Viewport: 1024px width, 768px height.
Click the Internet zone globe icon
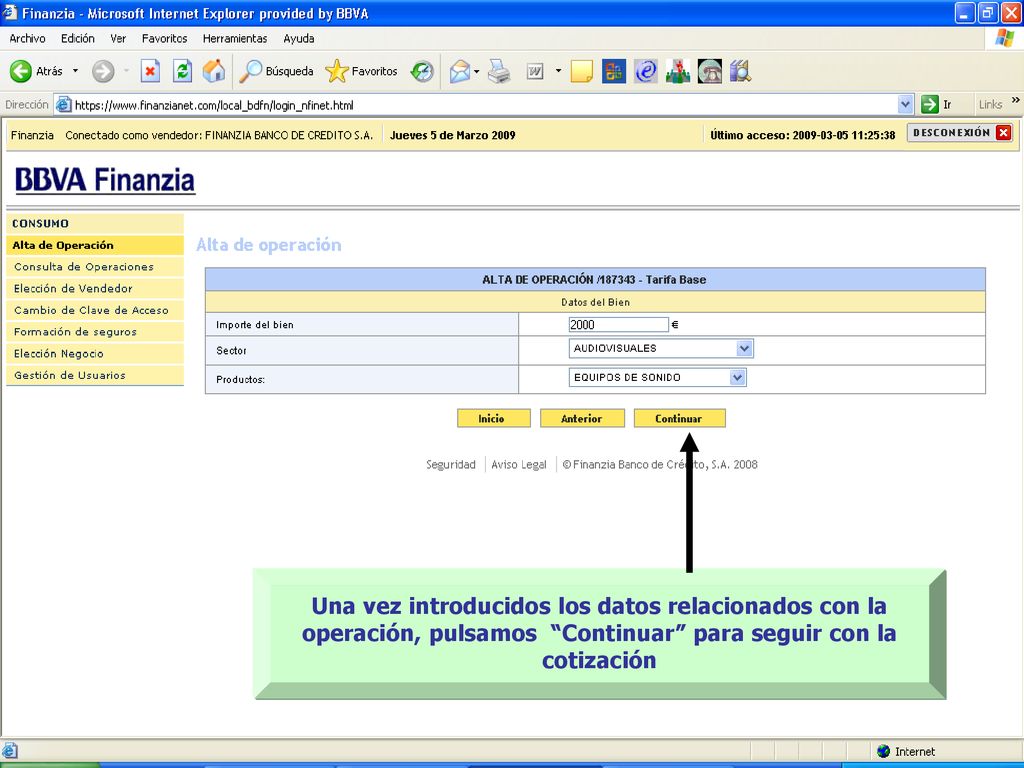tap(884, 752)
